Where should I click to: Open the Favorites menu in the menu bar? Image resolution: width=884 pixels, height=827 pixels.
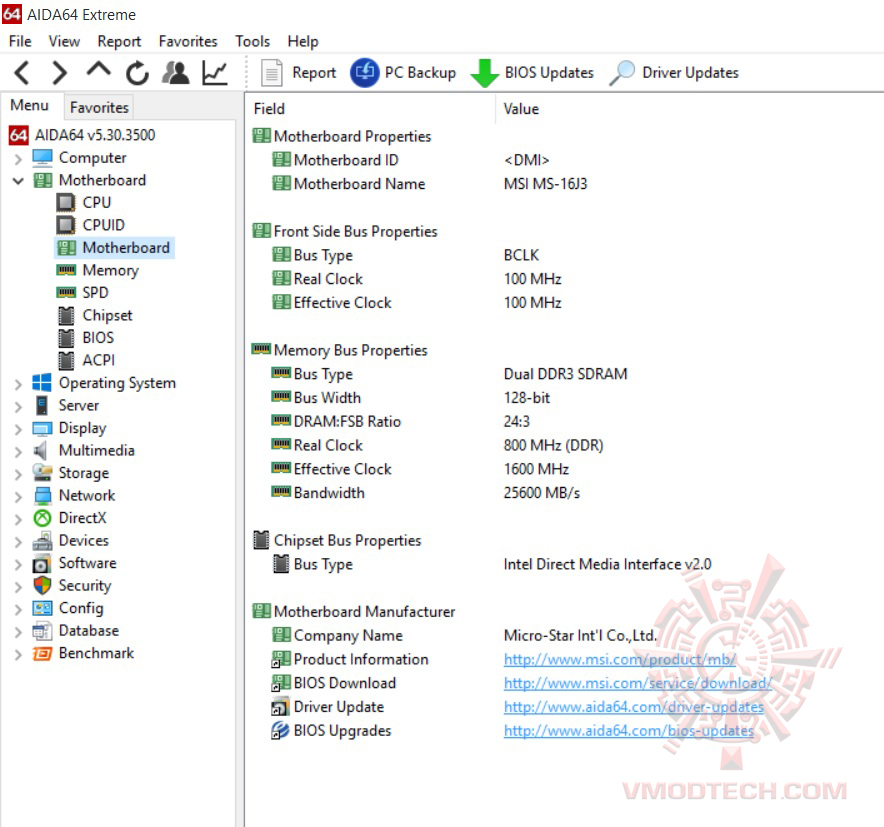pos(188,41)
